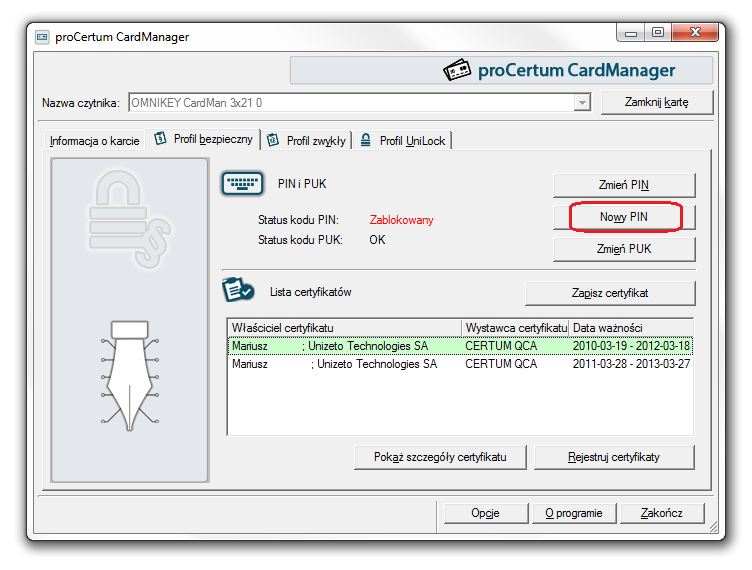The width and height of the screenshot is (752, 570).
Task: Click Rejestruj certyfikaty button
Action: [x=614, y=457]
